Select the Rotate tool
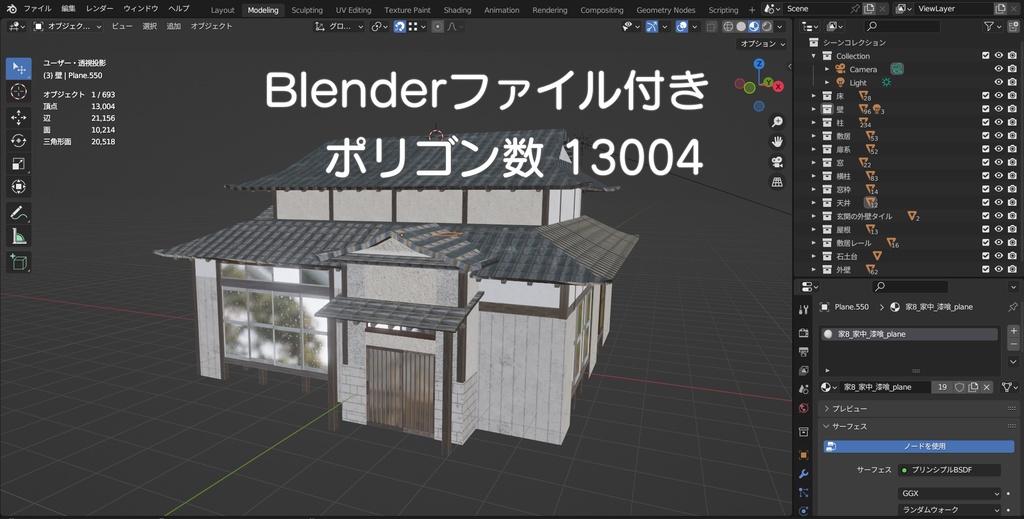The image size is (1024, 519). 18,140
